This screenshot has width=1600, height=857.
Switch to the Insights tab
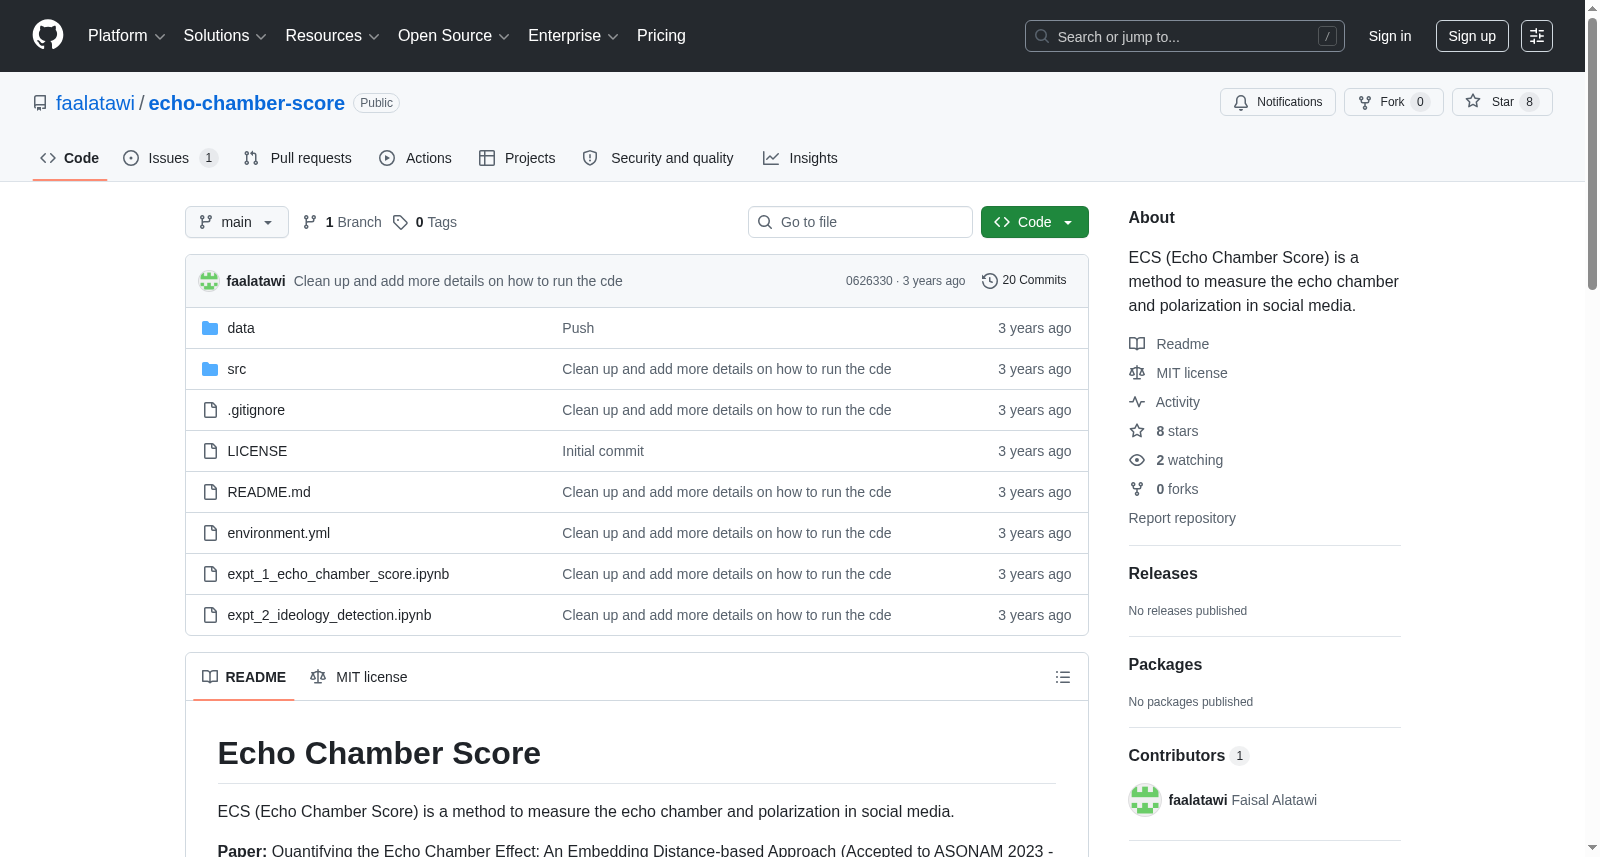pos(800,158)
